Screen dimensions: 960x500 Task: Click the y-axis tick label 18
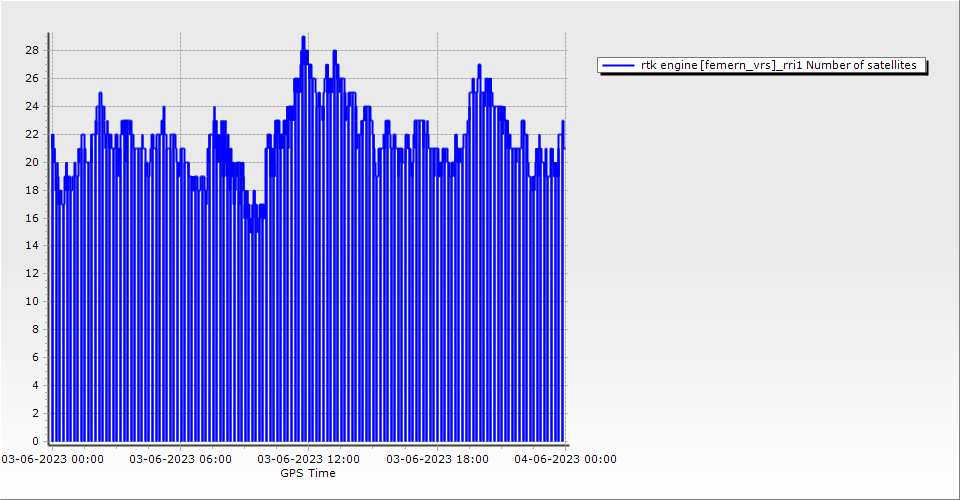pyautogui.click(x=33, y=190)
